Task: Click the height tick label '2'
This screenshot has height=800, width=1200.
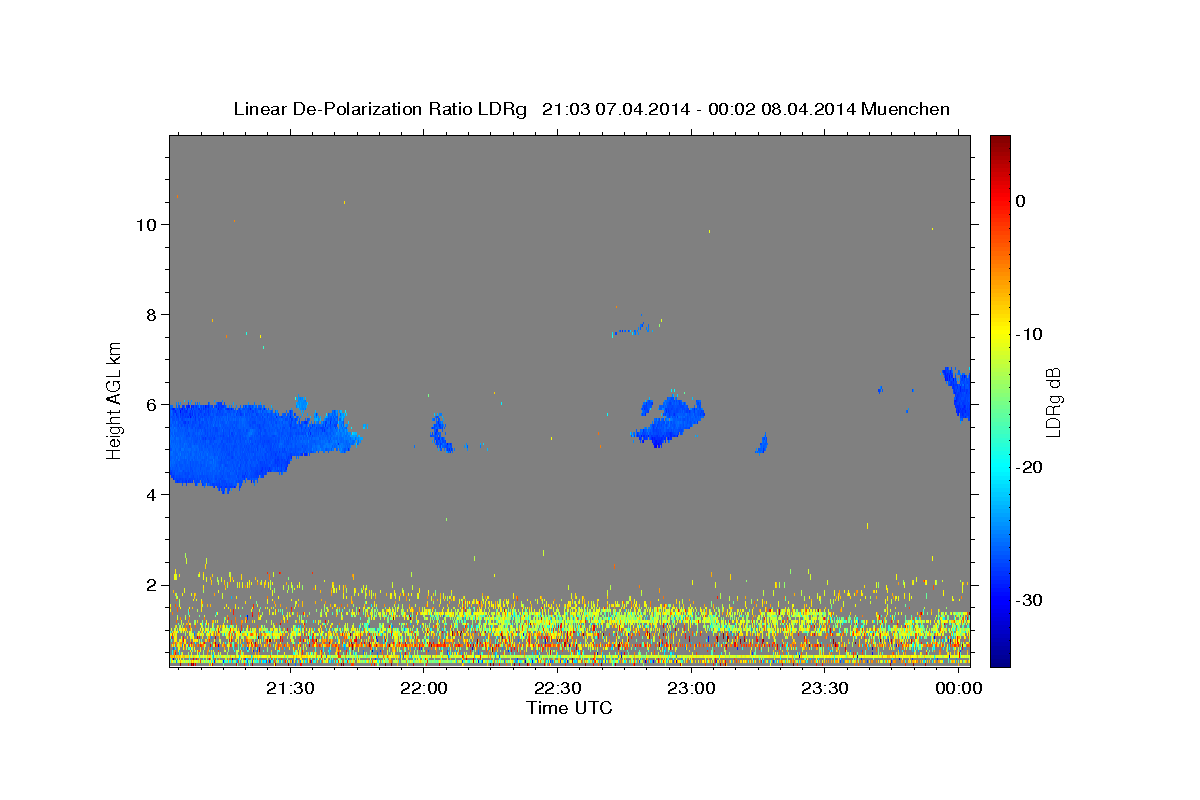Action: [151, 585]
